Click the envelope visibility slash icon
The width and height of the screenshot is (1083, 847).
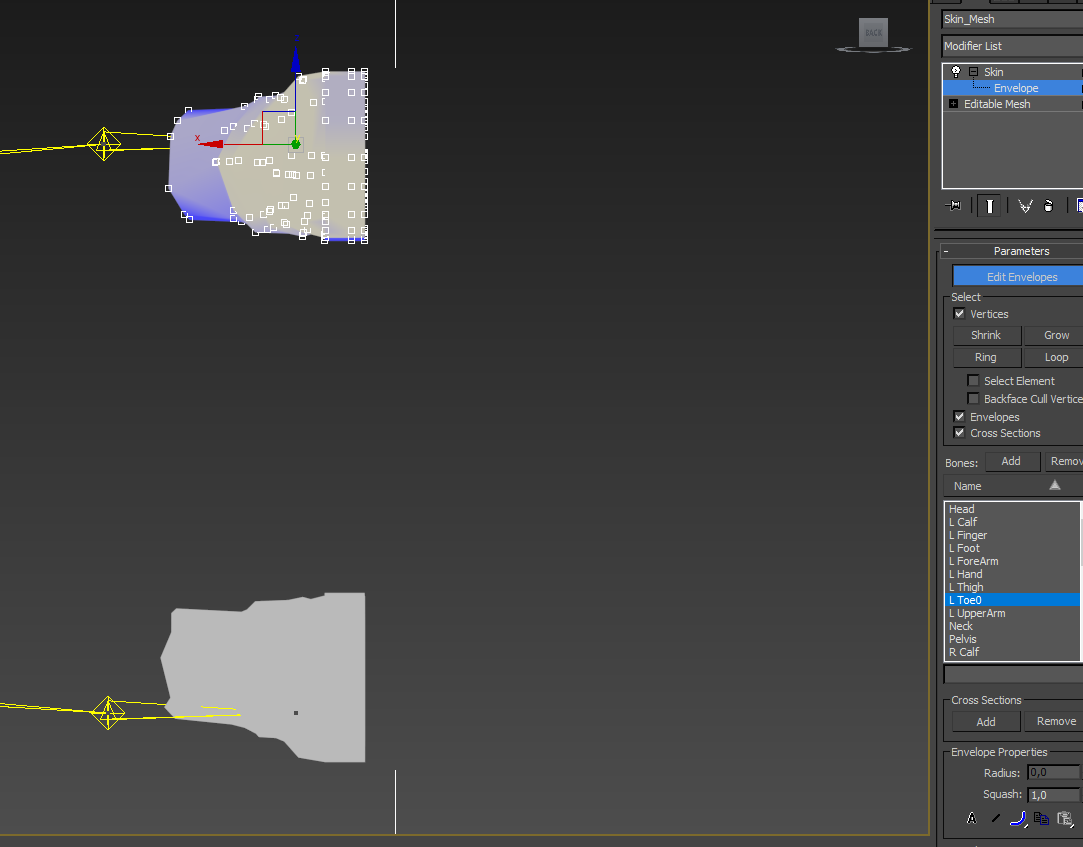pyautogui.click(x=995, y=818)
